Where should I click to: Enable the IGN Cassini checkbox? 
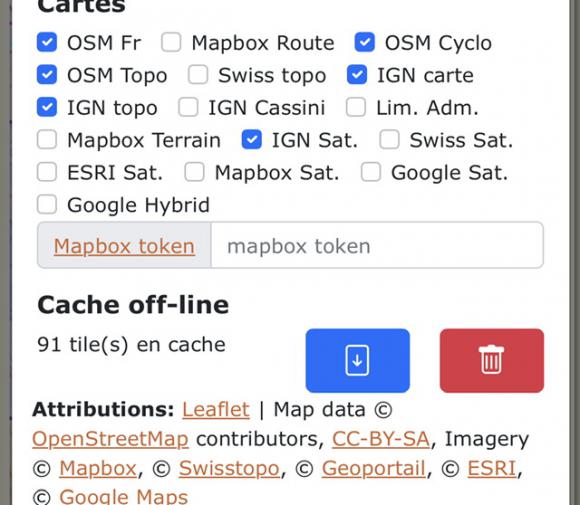pos(188,107)
